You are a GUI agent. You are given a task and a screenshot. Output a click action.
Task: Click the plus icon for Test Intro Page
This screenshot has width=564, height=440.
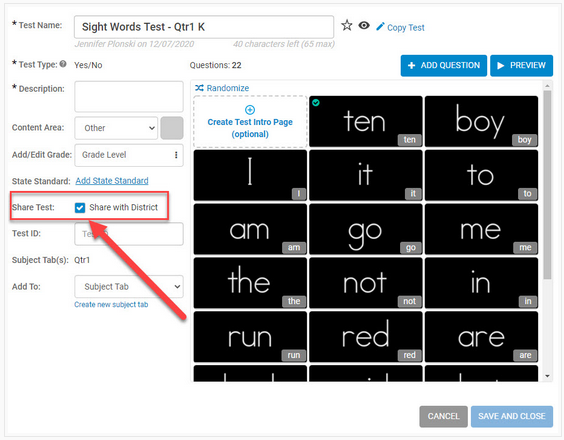point(250,109)
